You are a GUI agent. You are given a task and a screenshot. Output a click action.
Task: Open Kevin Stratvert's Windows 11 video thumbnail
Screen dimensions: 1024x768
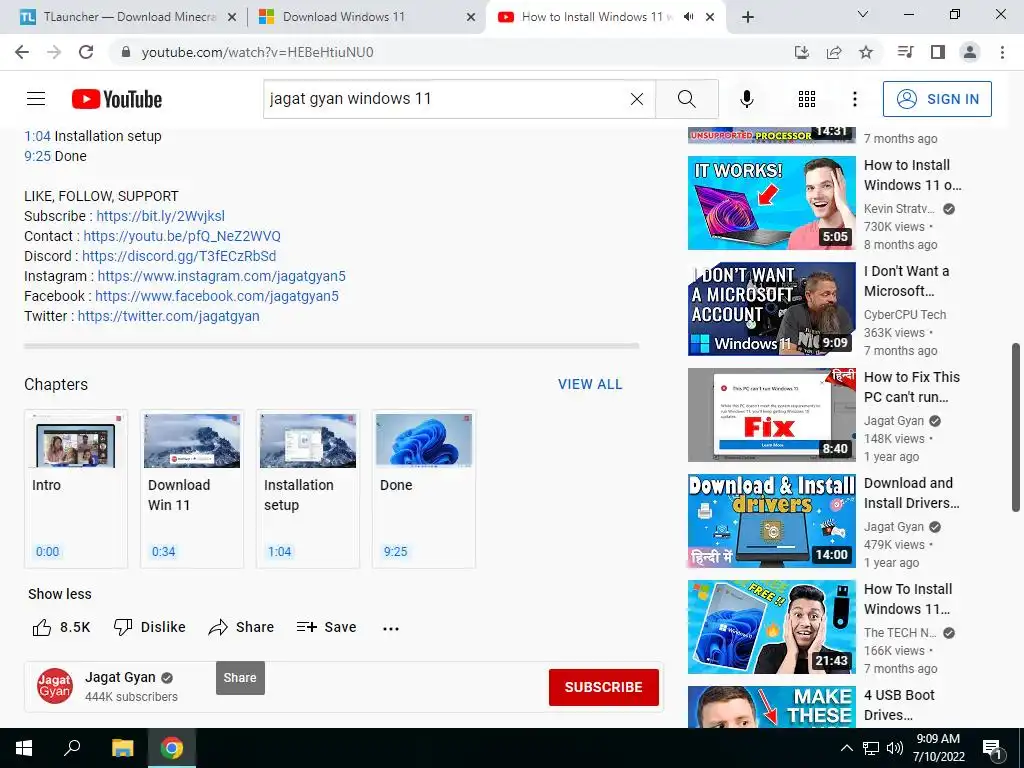click(771, 202)
